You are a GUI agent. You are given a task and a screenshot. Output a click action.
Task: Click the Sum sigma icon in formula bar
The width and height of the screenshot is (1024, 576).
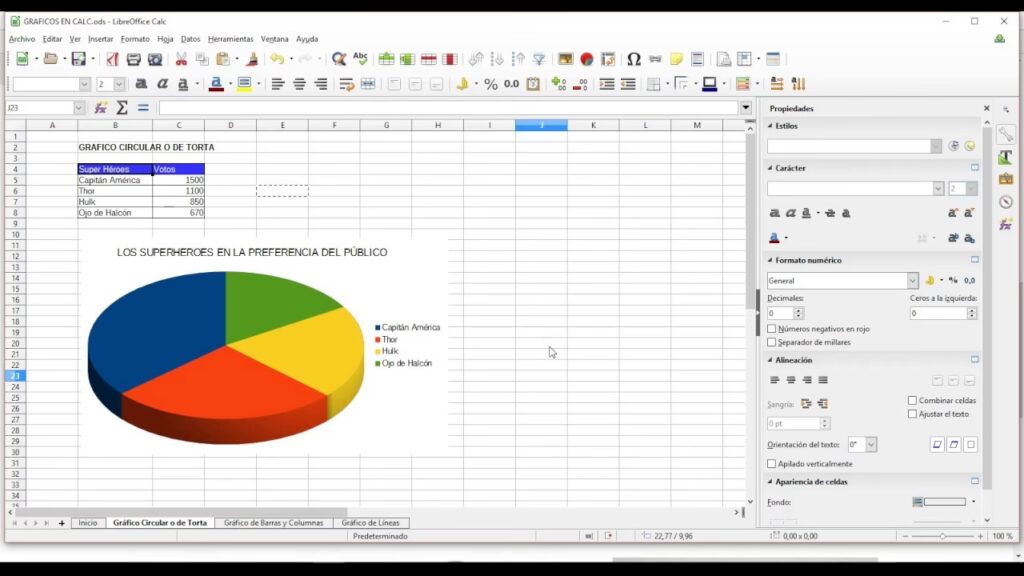pos(123,108)
